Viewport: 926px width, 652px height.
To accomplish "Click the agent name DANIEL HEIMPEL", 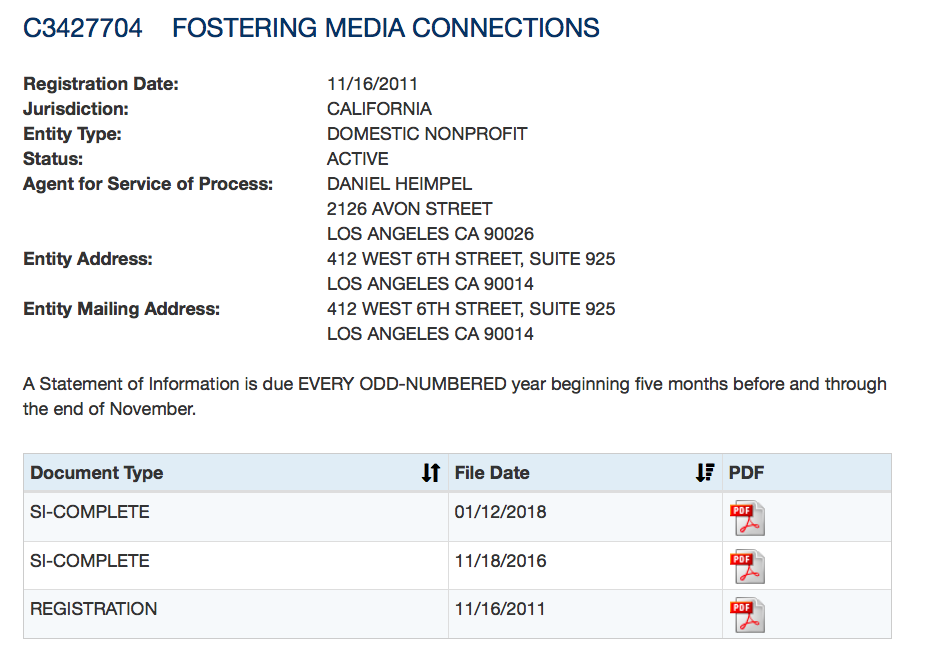I will coord(400,184).
